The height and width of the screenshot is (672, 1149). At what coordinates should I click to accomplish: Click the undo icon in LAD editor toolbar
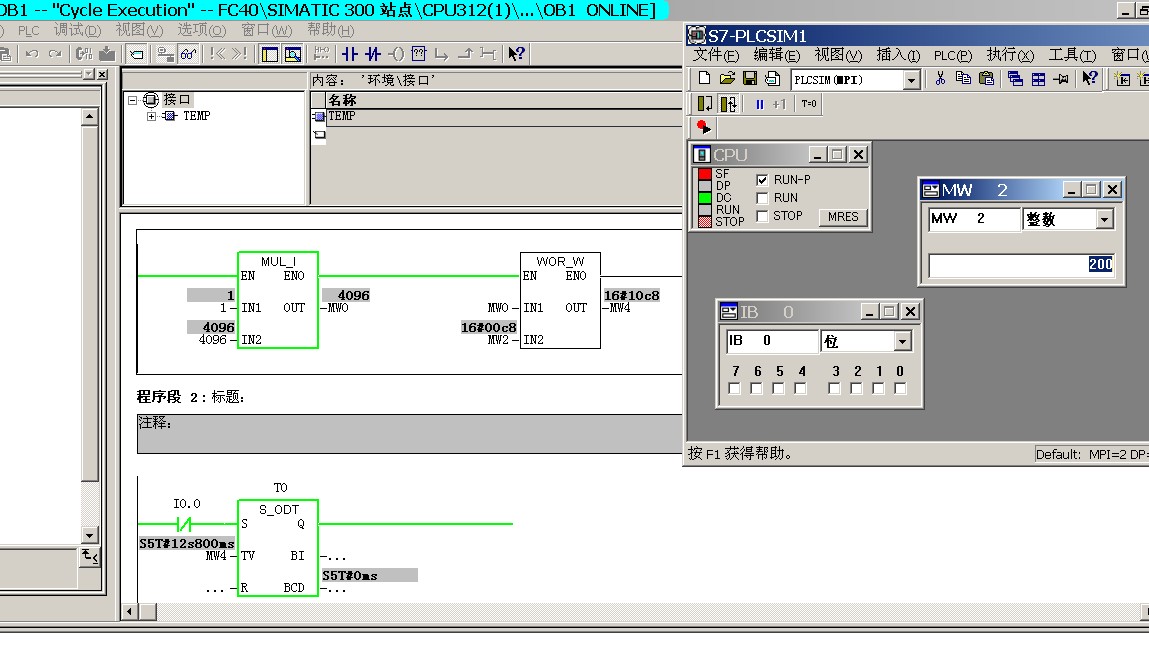point(32,53)
